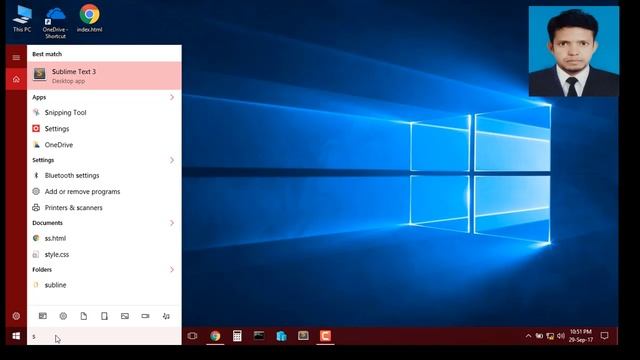Image resolution: width=640 pixels, height=360 pixels.
Task: Click the search text box
Action: pos(104,336)
